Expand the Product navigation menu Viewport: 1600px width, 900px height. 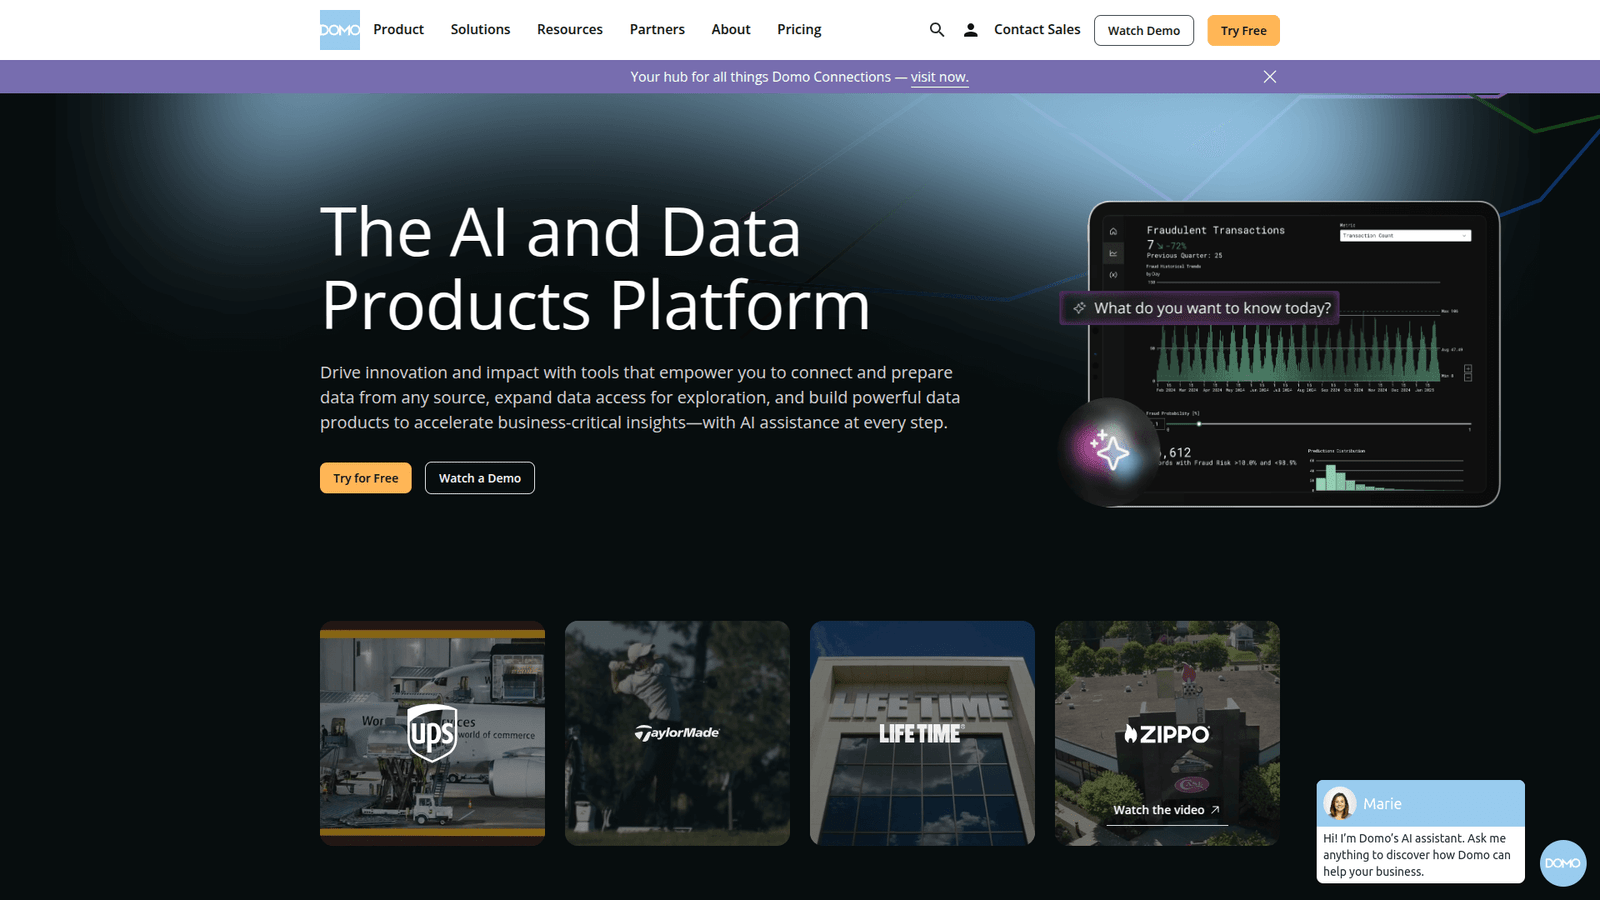pyautogui.click(x=398, y=29)
